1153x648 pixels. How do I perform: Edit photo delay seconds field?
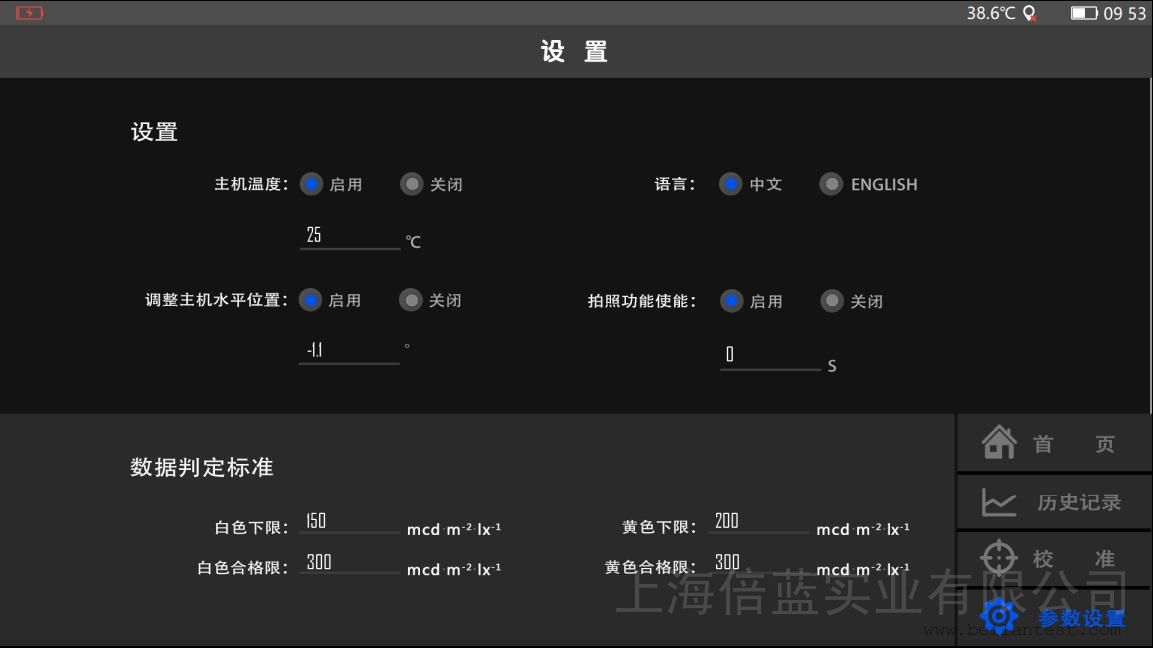pyautogui.click(x=769, y=355)
